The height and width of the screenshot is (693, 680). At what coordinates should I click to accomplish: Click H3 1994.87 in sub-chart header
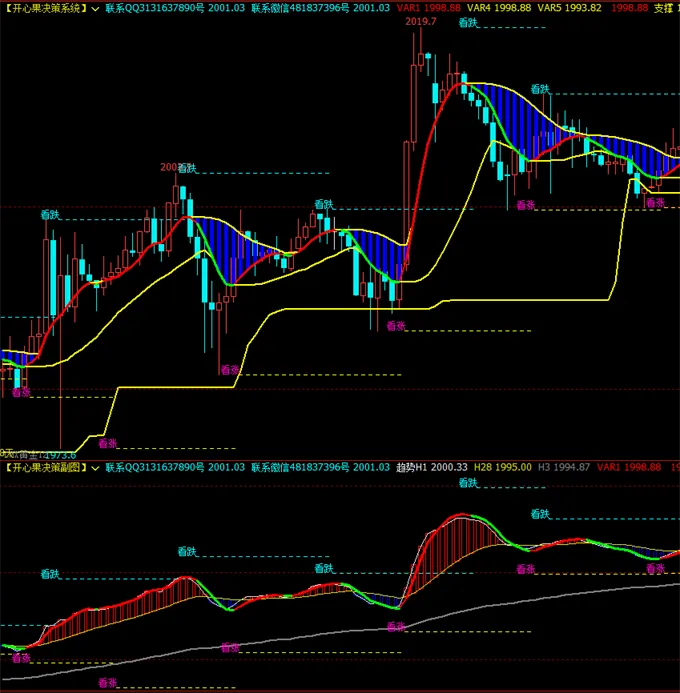[x=564, y=467]
